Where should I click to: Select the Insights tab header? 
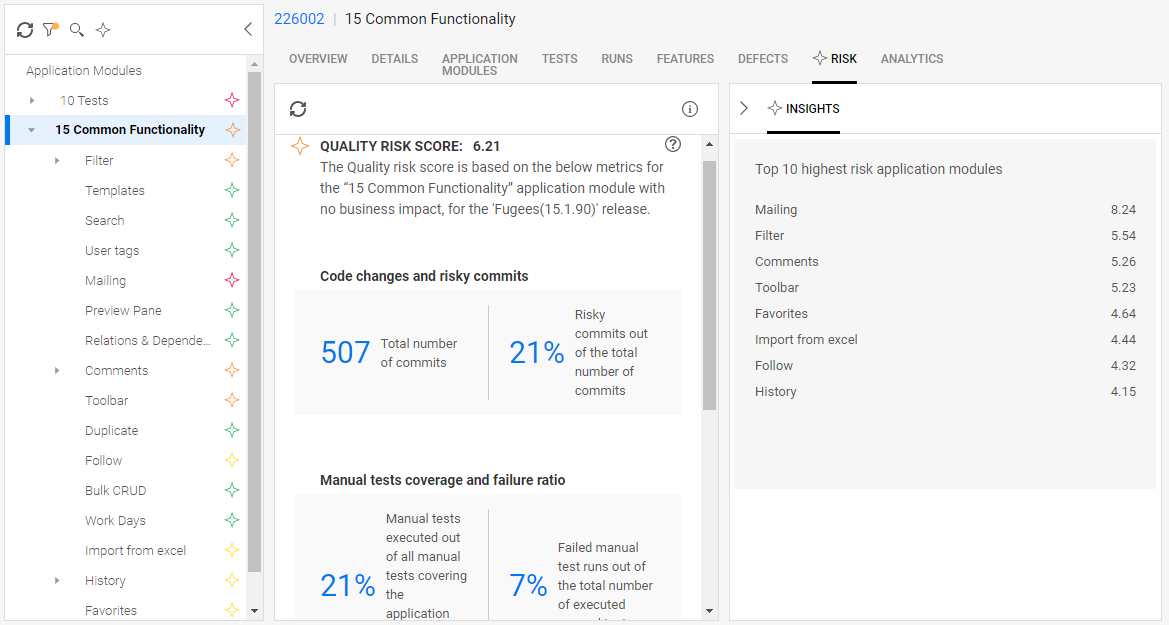tap(803, 108)
